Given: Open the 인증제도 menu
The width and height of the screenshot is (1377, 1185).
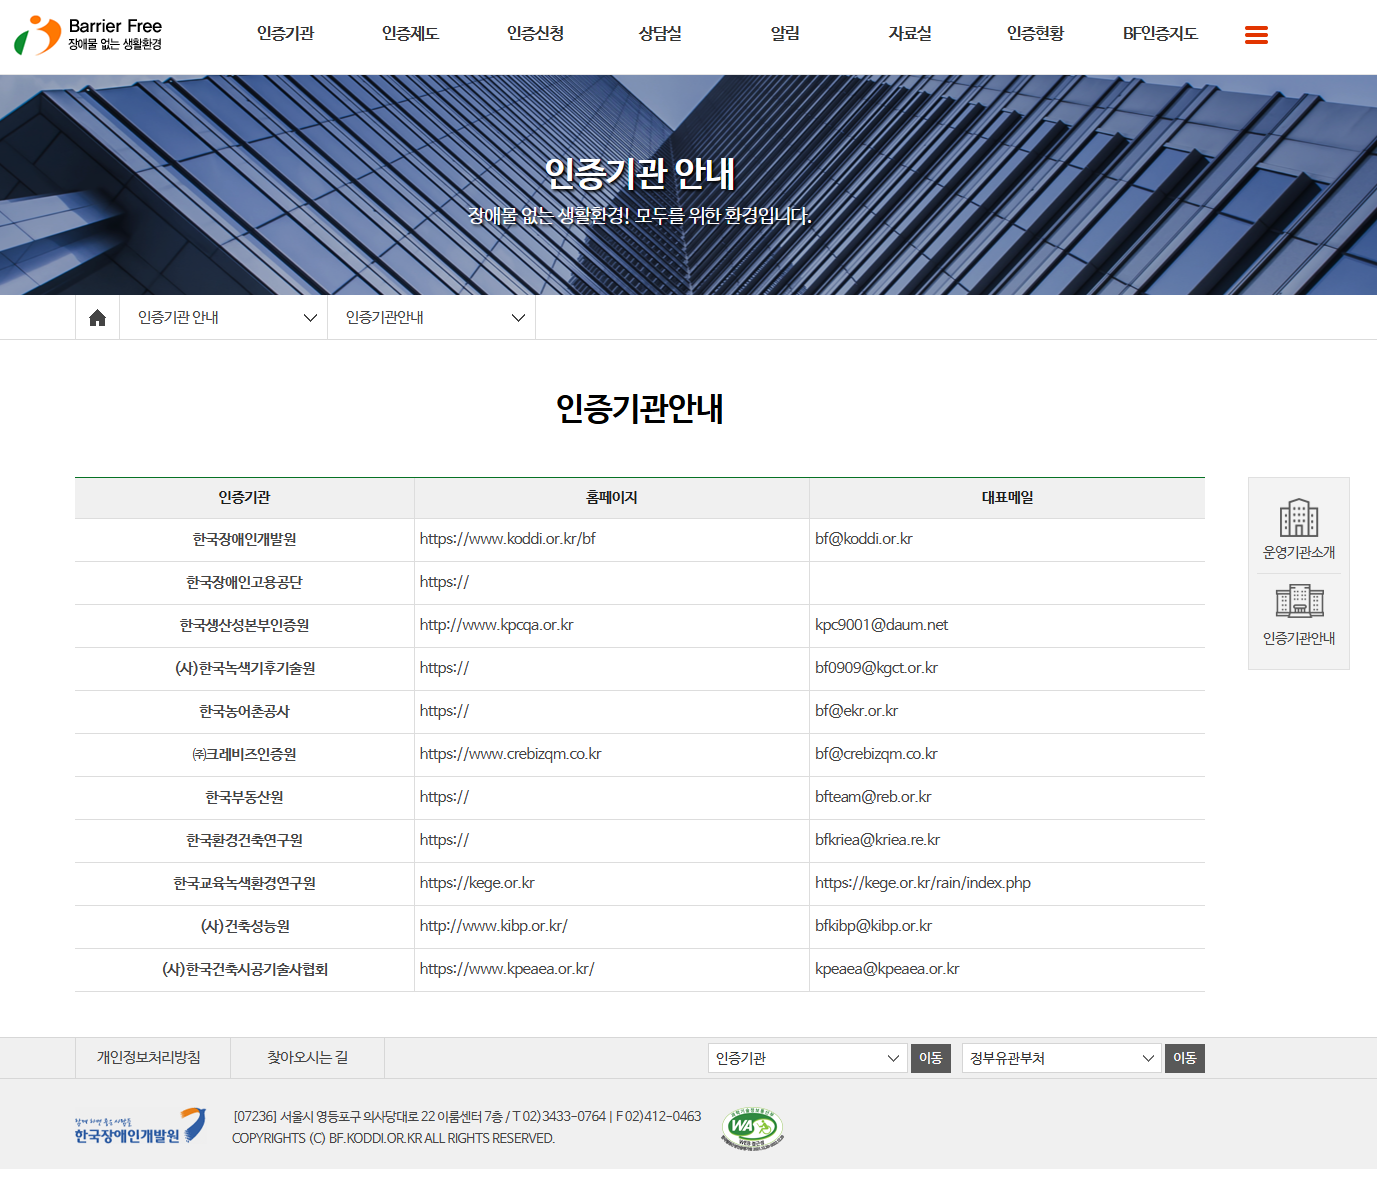Looking at the screenshot, I should point(410,34).
